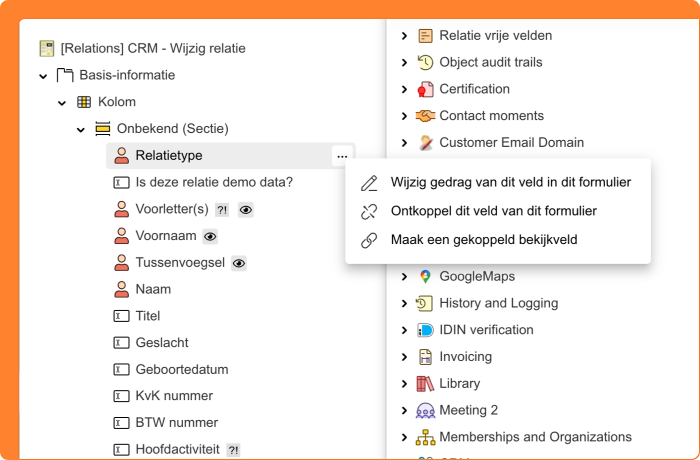700x460 pixels.
Task: Toggle visibility eye for Tussenvoegsel
Action: [x=239, y=263]
